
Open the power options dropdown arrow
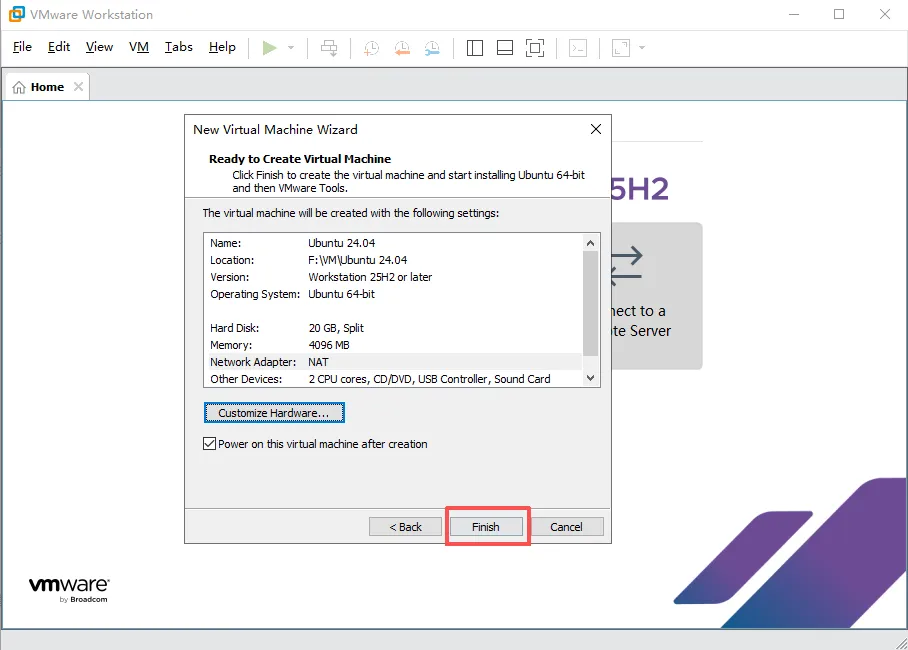[x=291, y=48]
